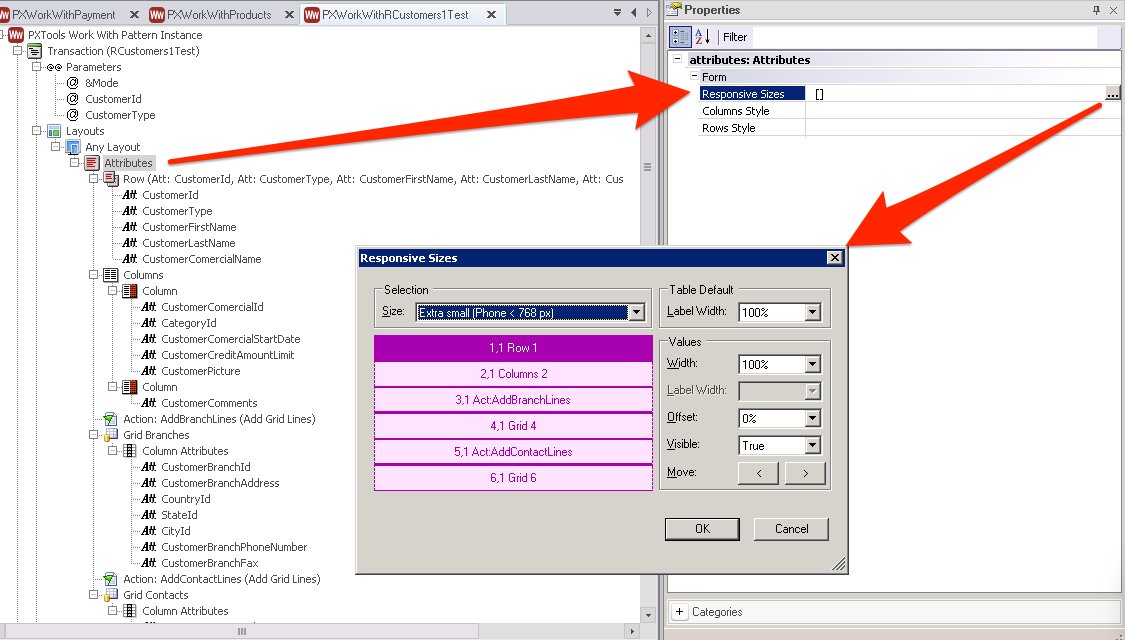Open the Responsive Sizes ellipsis editor button
1125x640 pixels.
click(1112, 94)
